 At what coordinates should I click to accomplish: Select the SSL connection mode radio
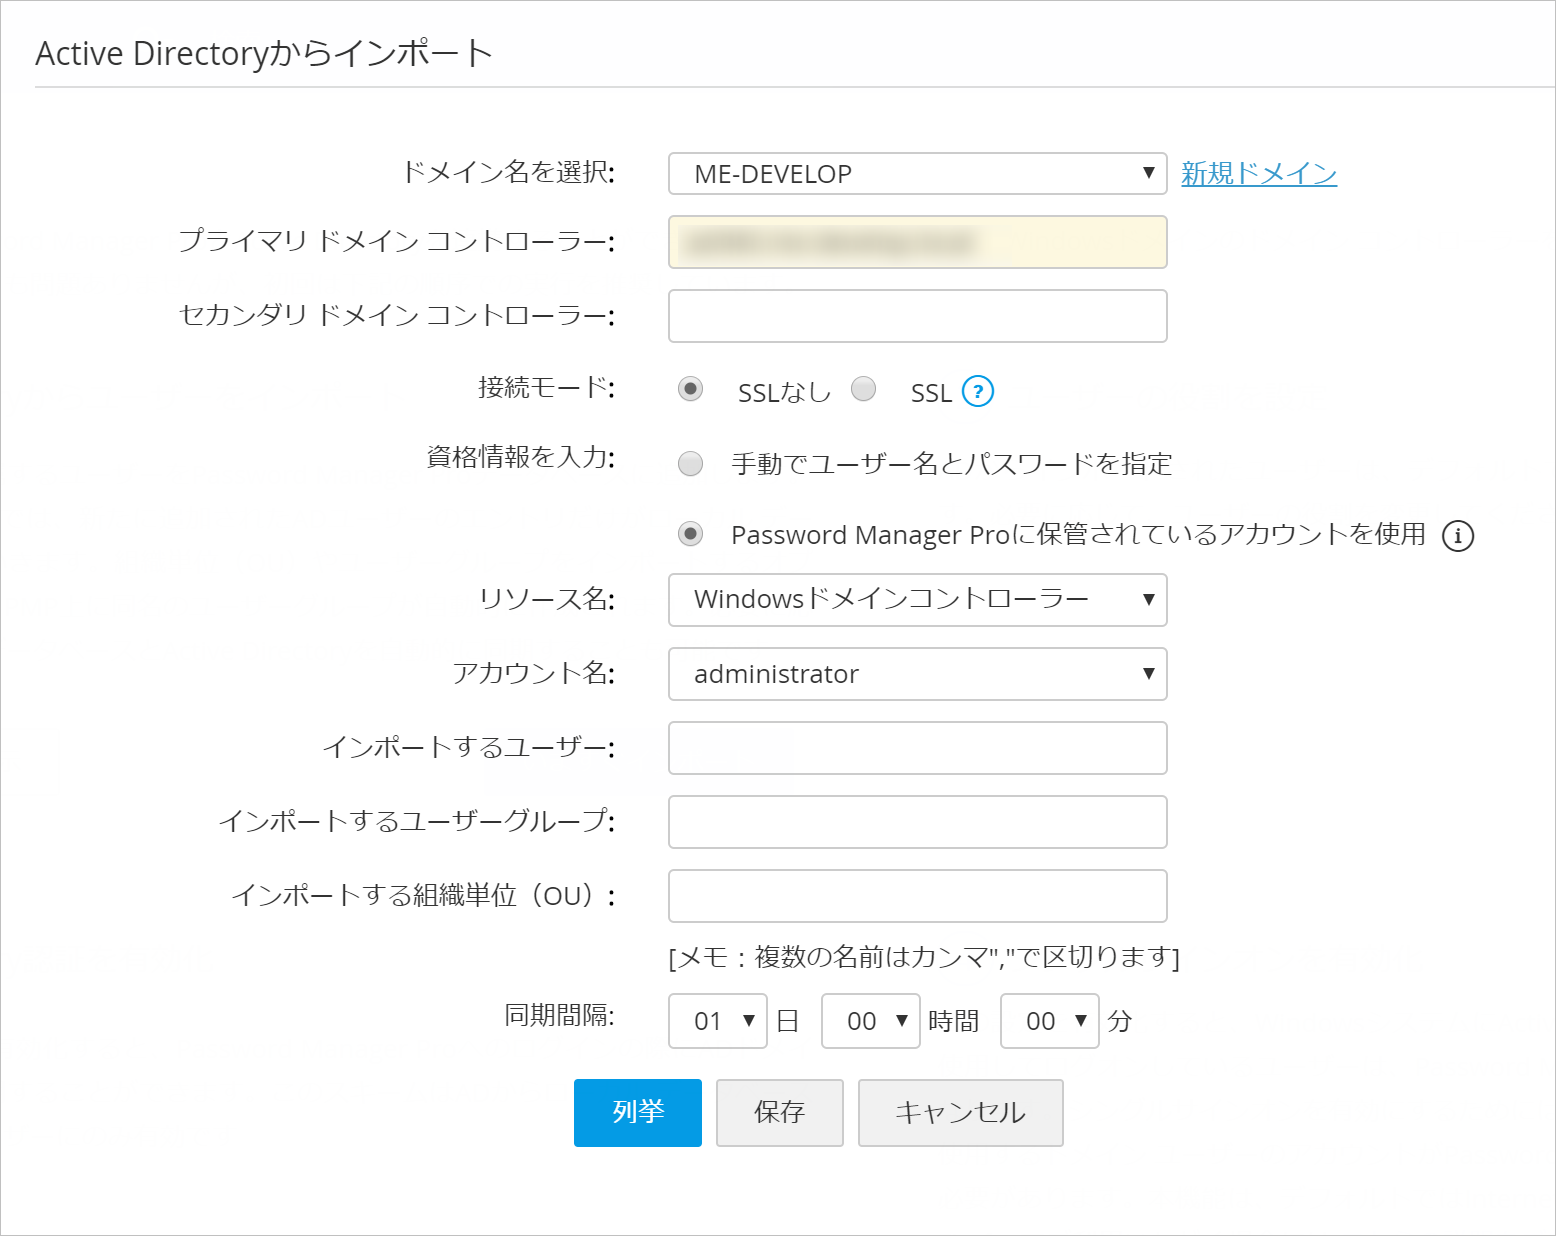tap(864, 389)
